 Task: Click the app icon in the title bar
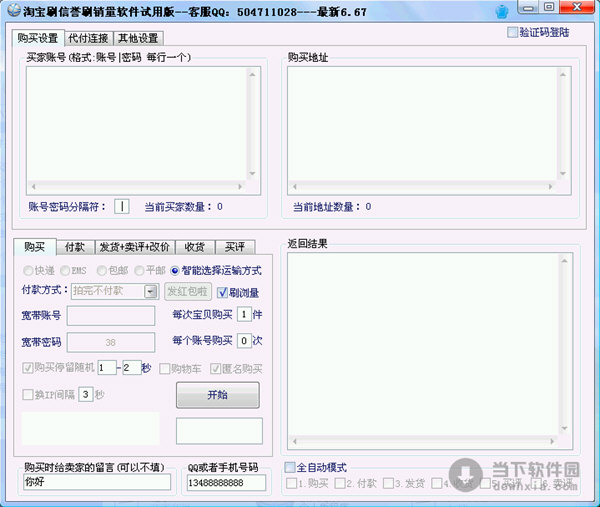pyautogui.click(x=11, y=12)
